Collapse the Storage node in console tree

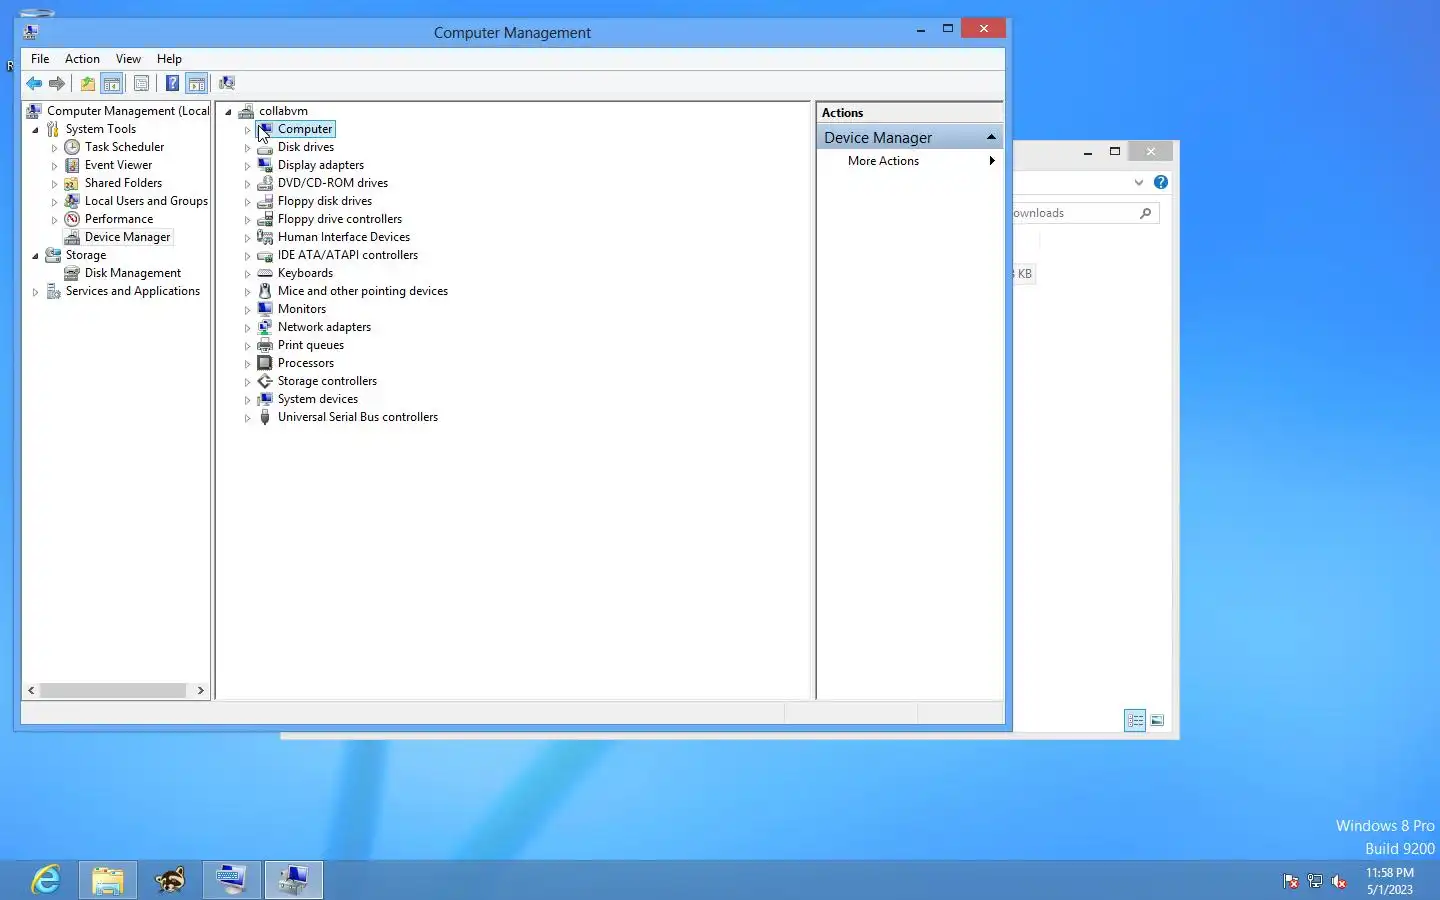click(36, 256)
